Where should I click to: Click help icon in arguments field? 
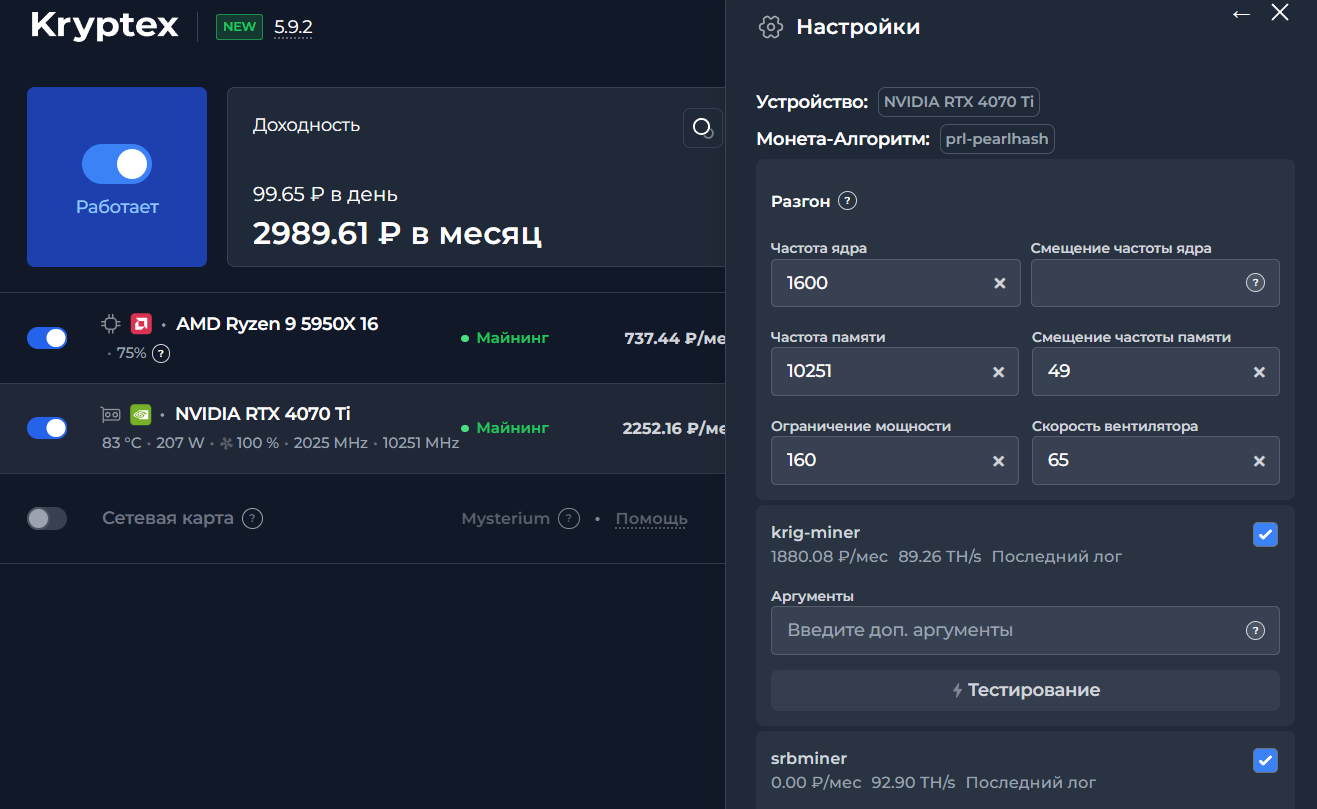(x=1255, y=630)
